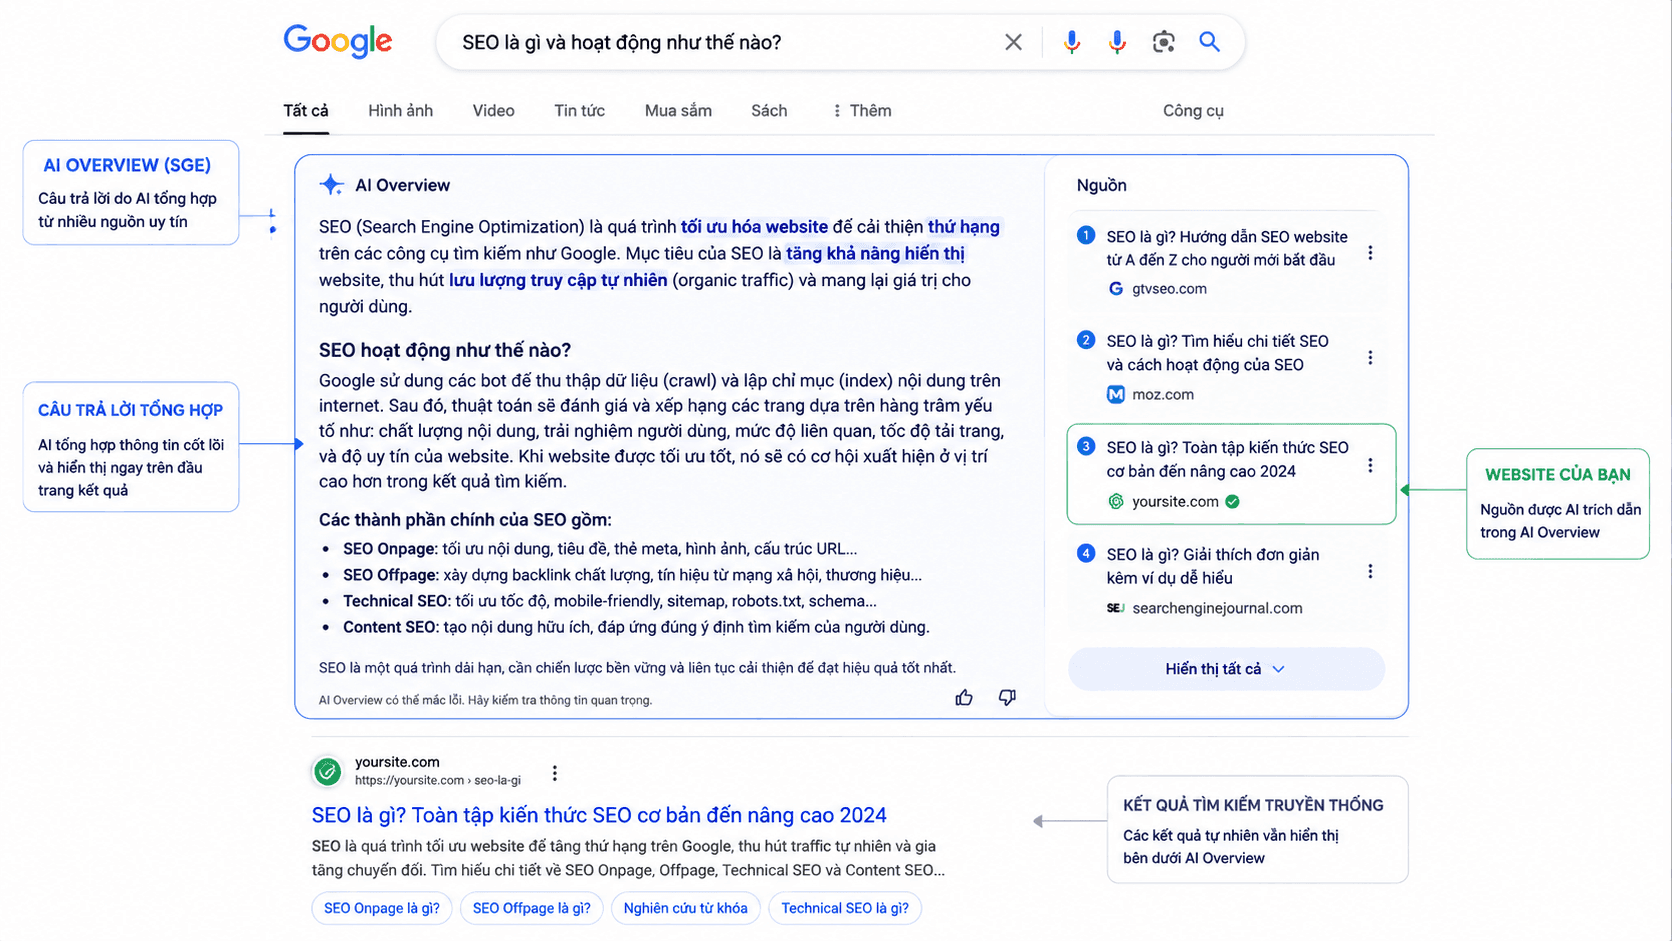Click the blue magnifier search icon
Image resolution: width=1672 pixels, height=941 pixels.
tap(1209, 42)
